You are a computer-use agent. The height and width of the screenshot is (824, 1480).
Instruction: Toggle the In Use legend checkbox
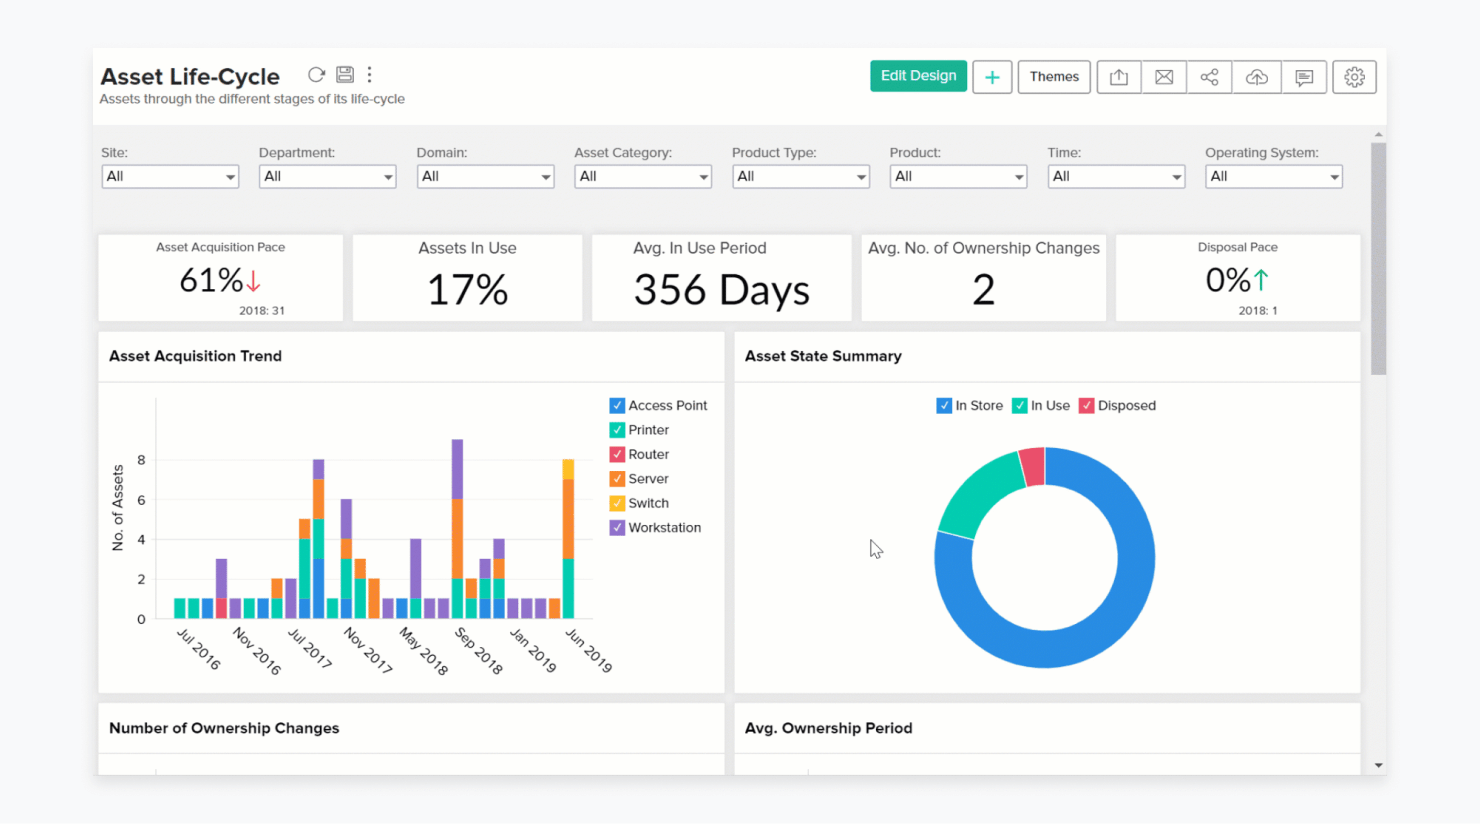pos(1020,406)
